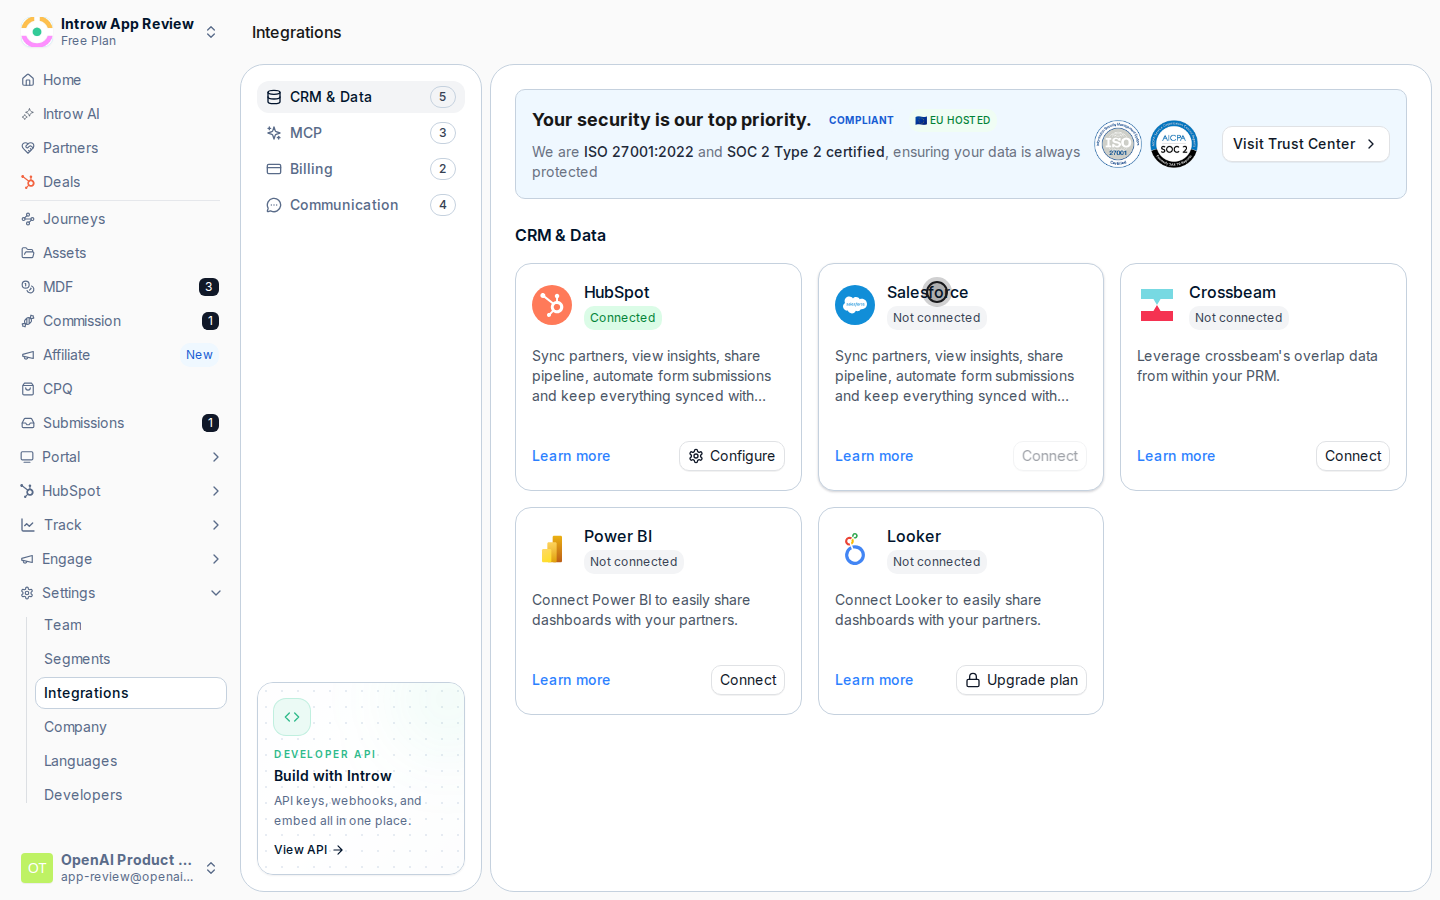Click Visit Trust Center button

pyautogui.click(x=1305, y=144)
